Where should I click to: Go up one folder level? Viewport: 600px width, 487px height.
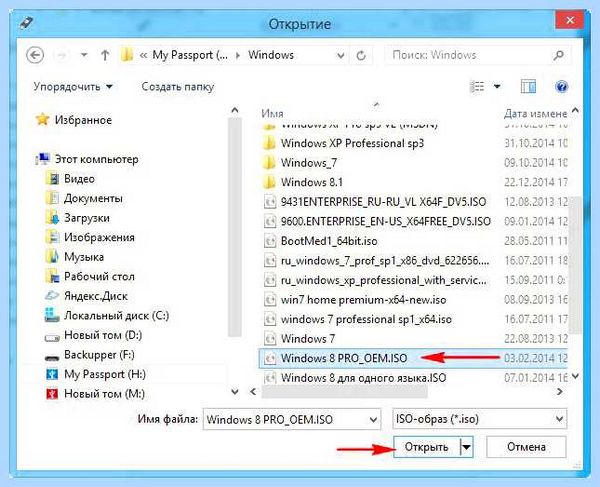[105, 55]
